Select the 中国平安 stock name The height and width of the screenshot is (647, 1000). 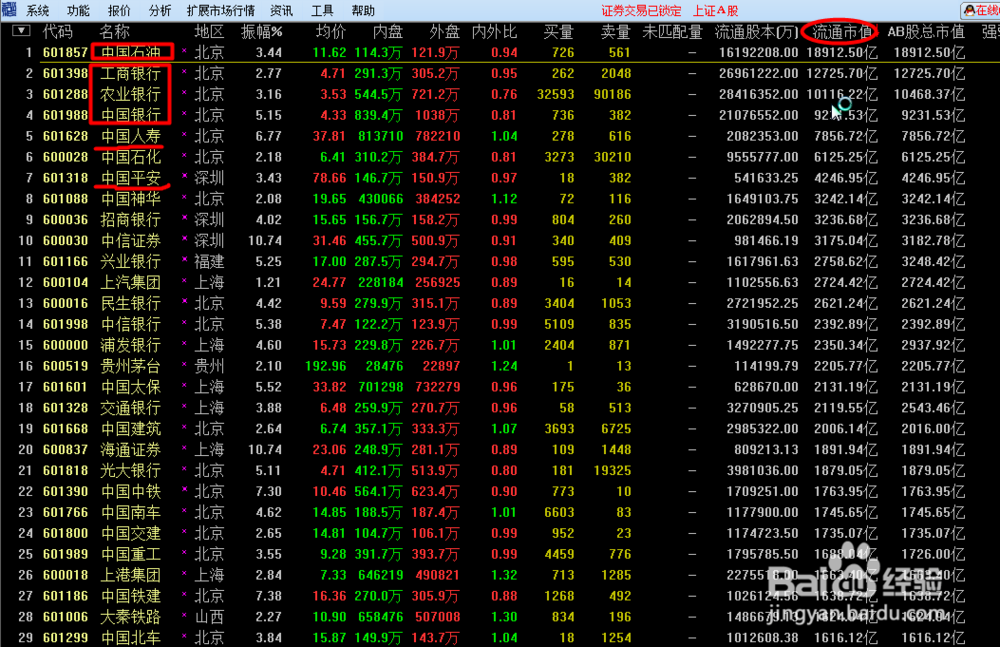(130, 178)
